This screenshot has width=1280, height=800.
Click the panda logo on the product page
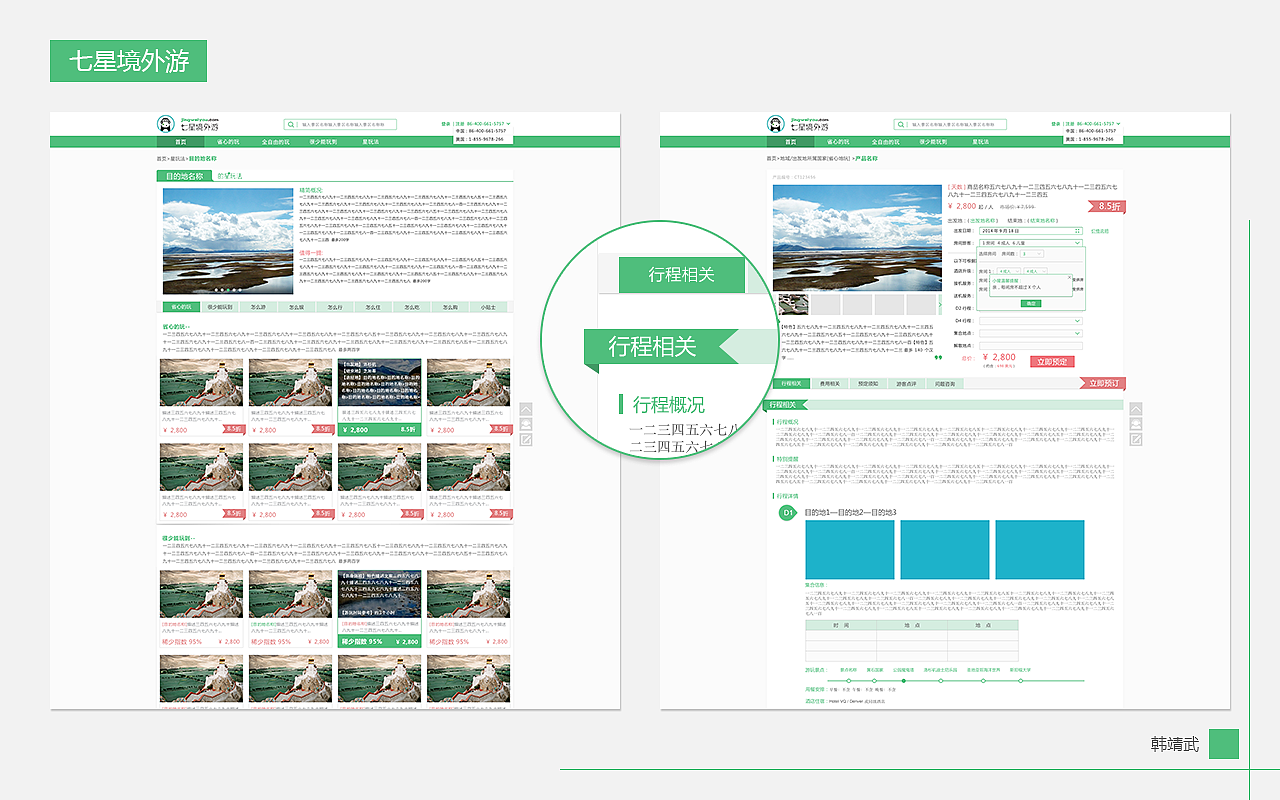[x=776, y=124]
